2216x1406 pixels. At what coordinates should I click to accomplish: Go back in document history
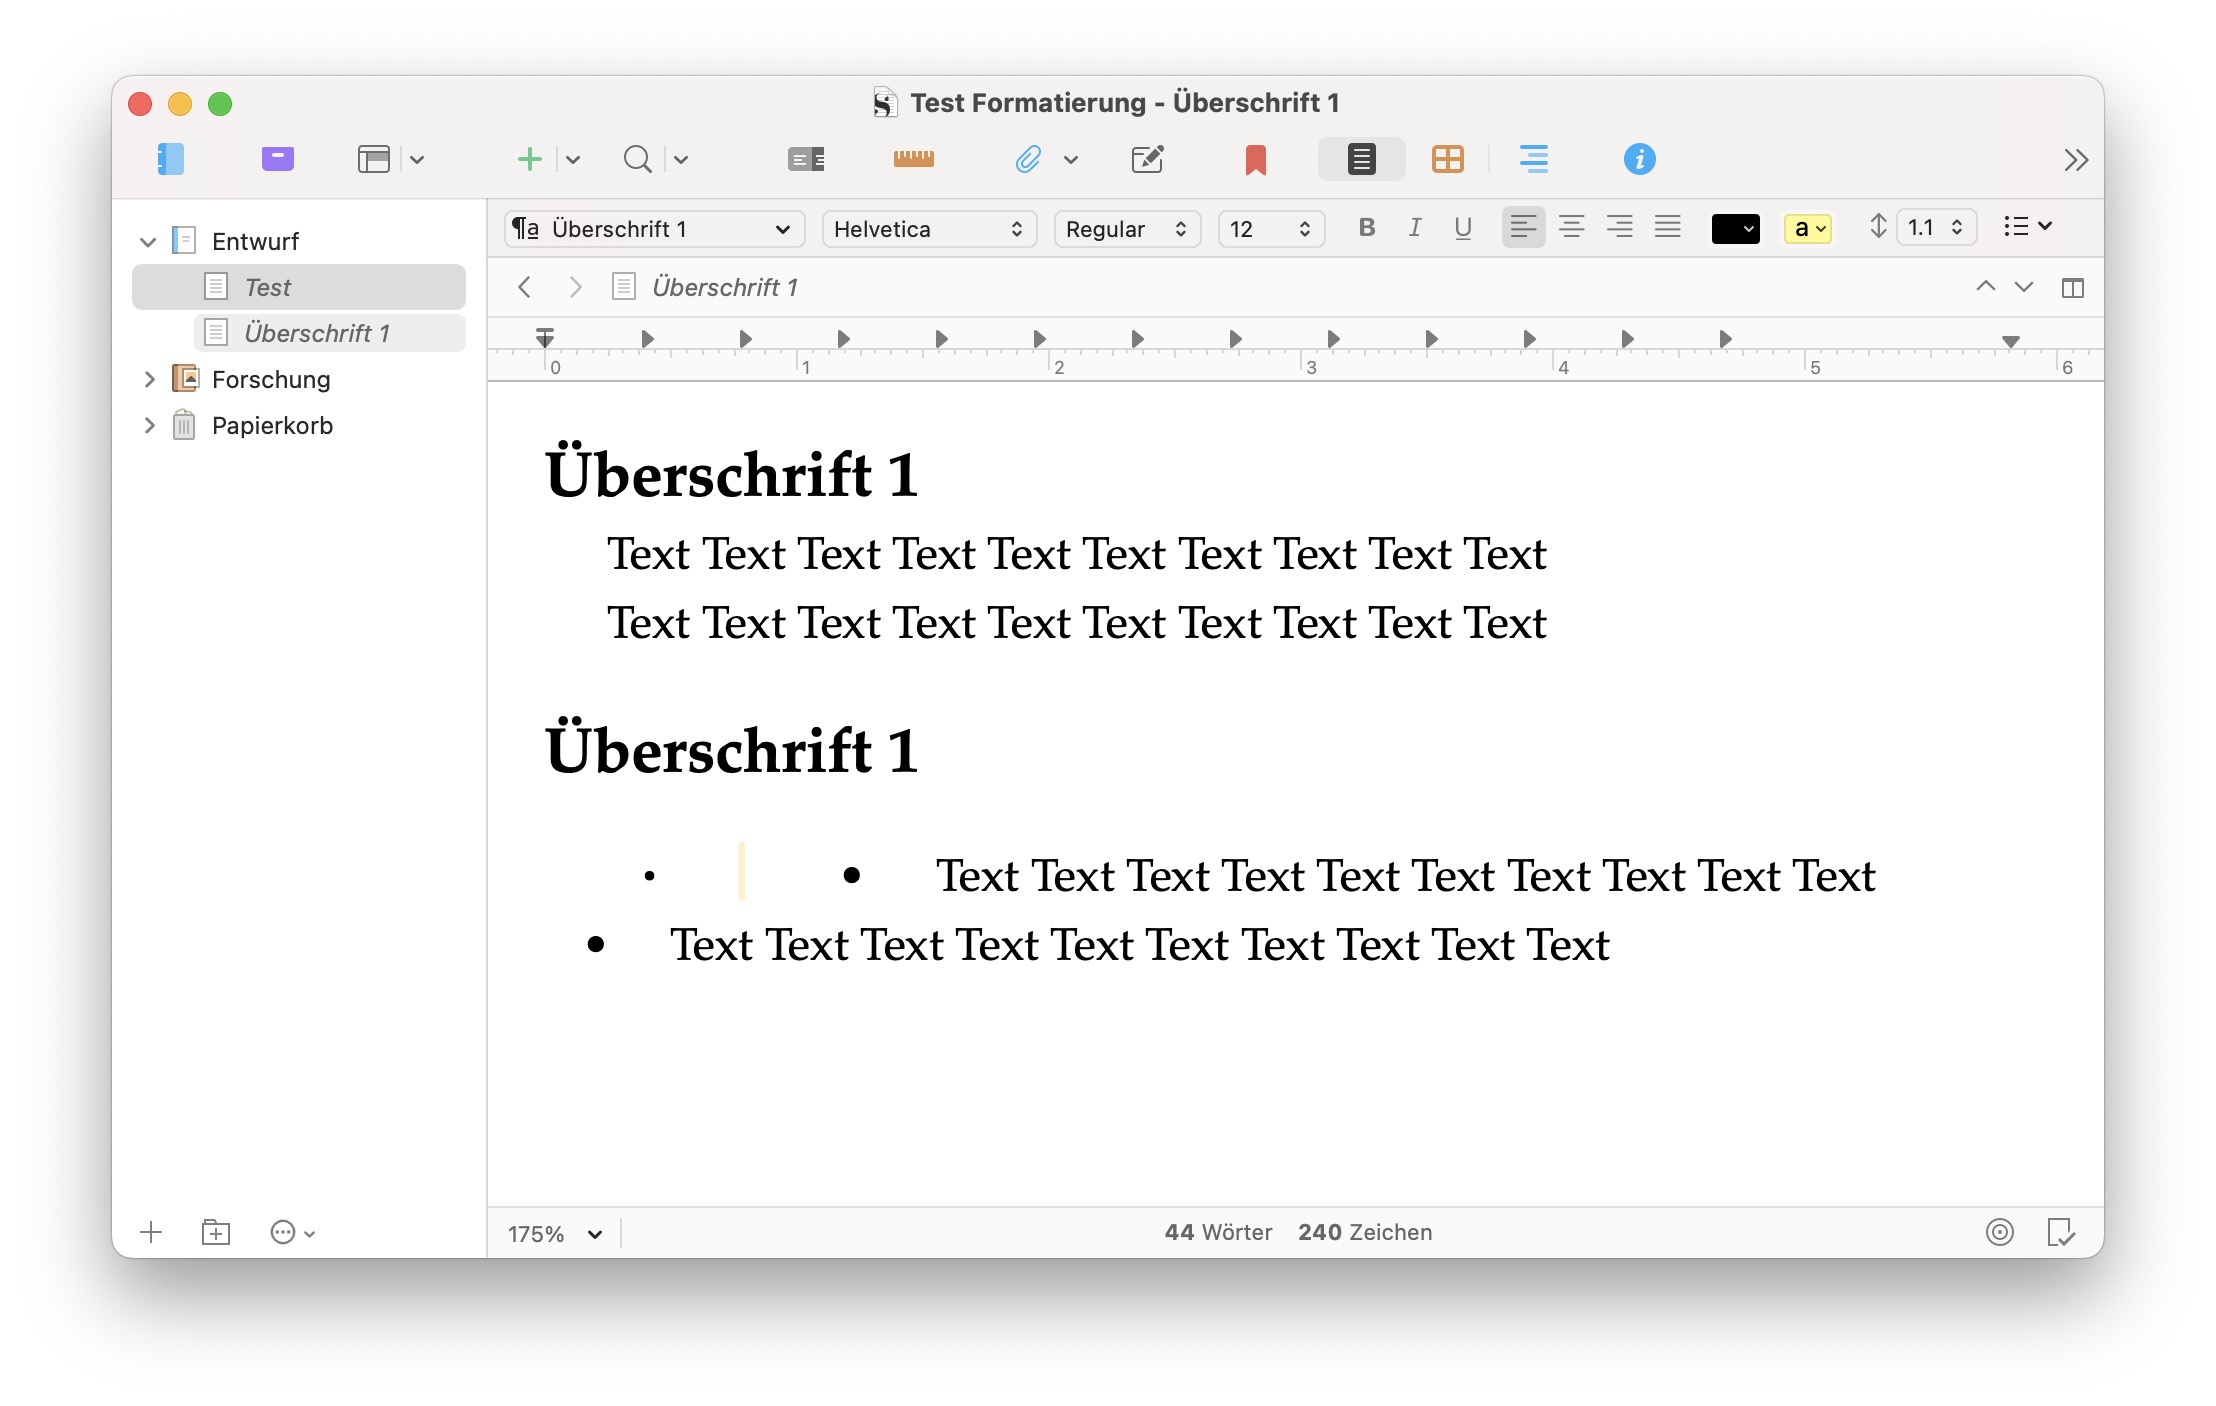coord(524,288)
